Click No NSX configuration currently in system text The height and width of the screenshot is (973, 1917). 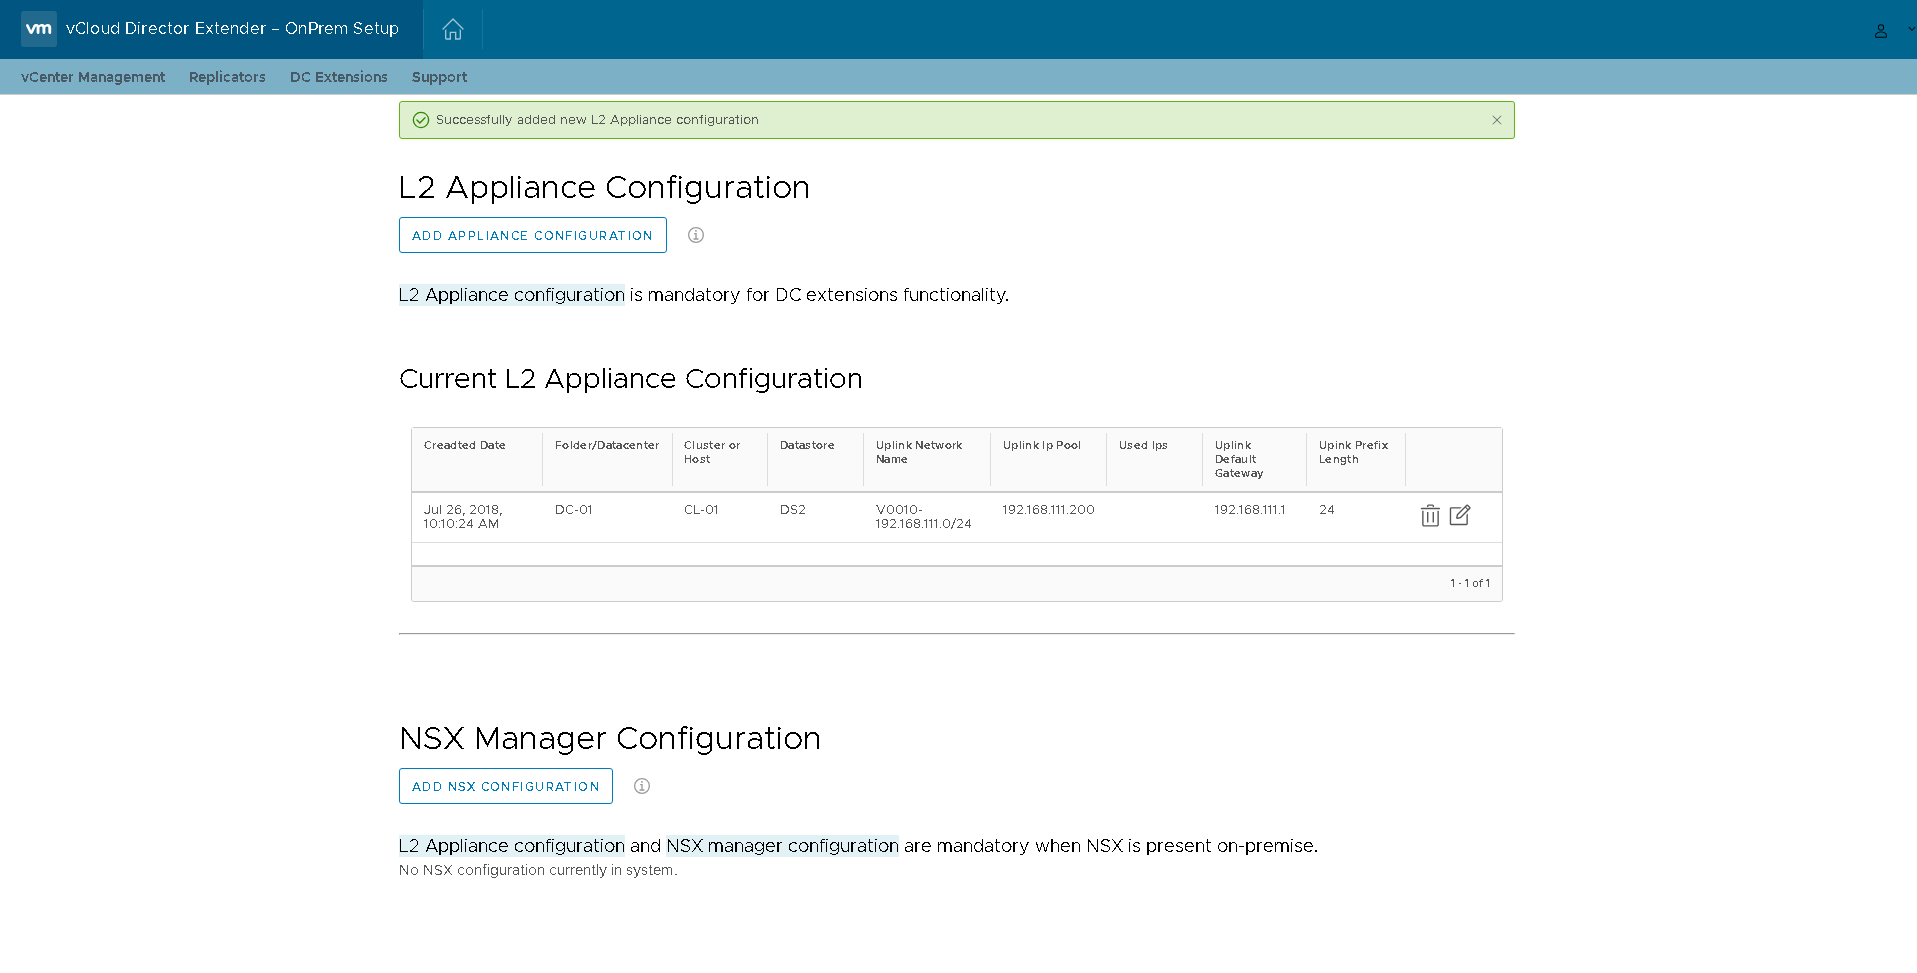pos(538,871)
